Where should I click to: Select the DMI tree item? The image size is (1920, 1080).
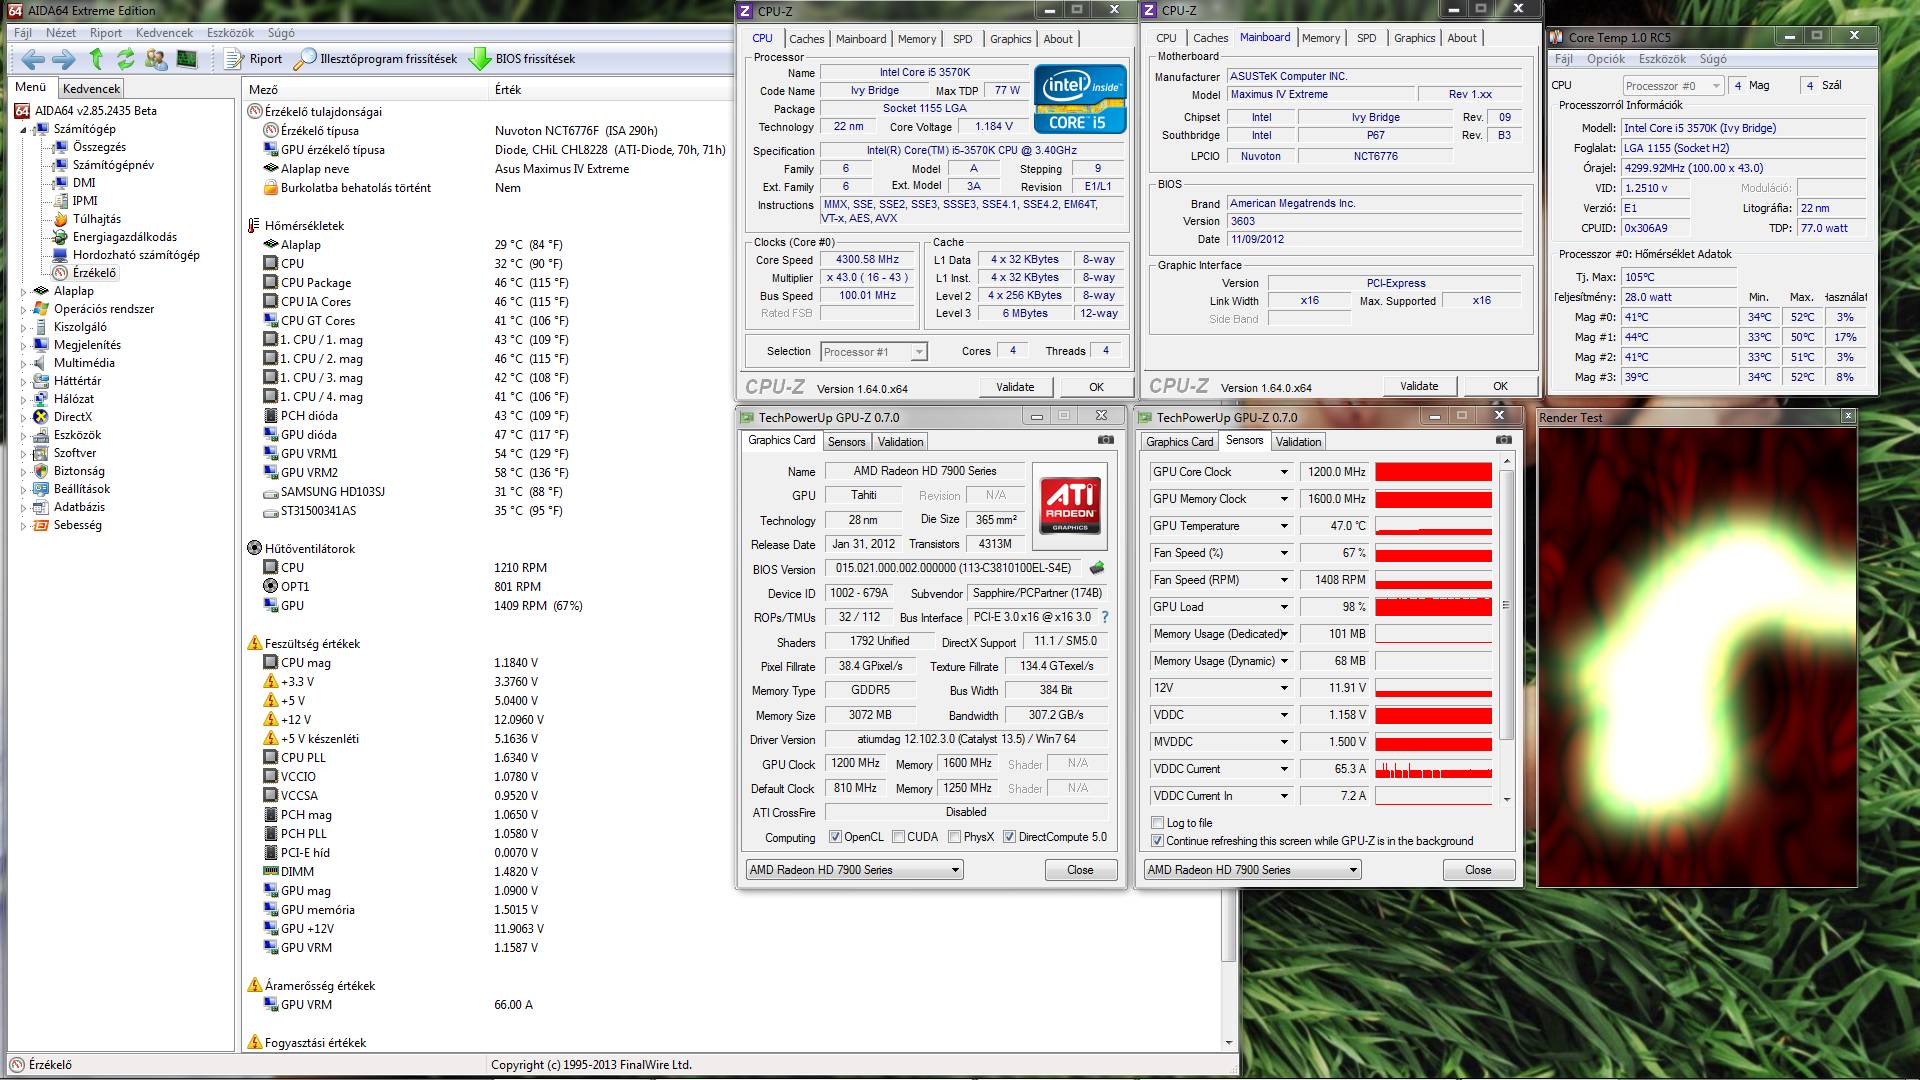coord(74,183)
